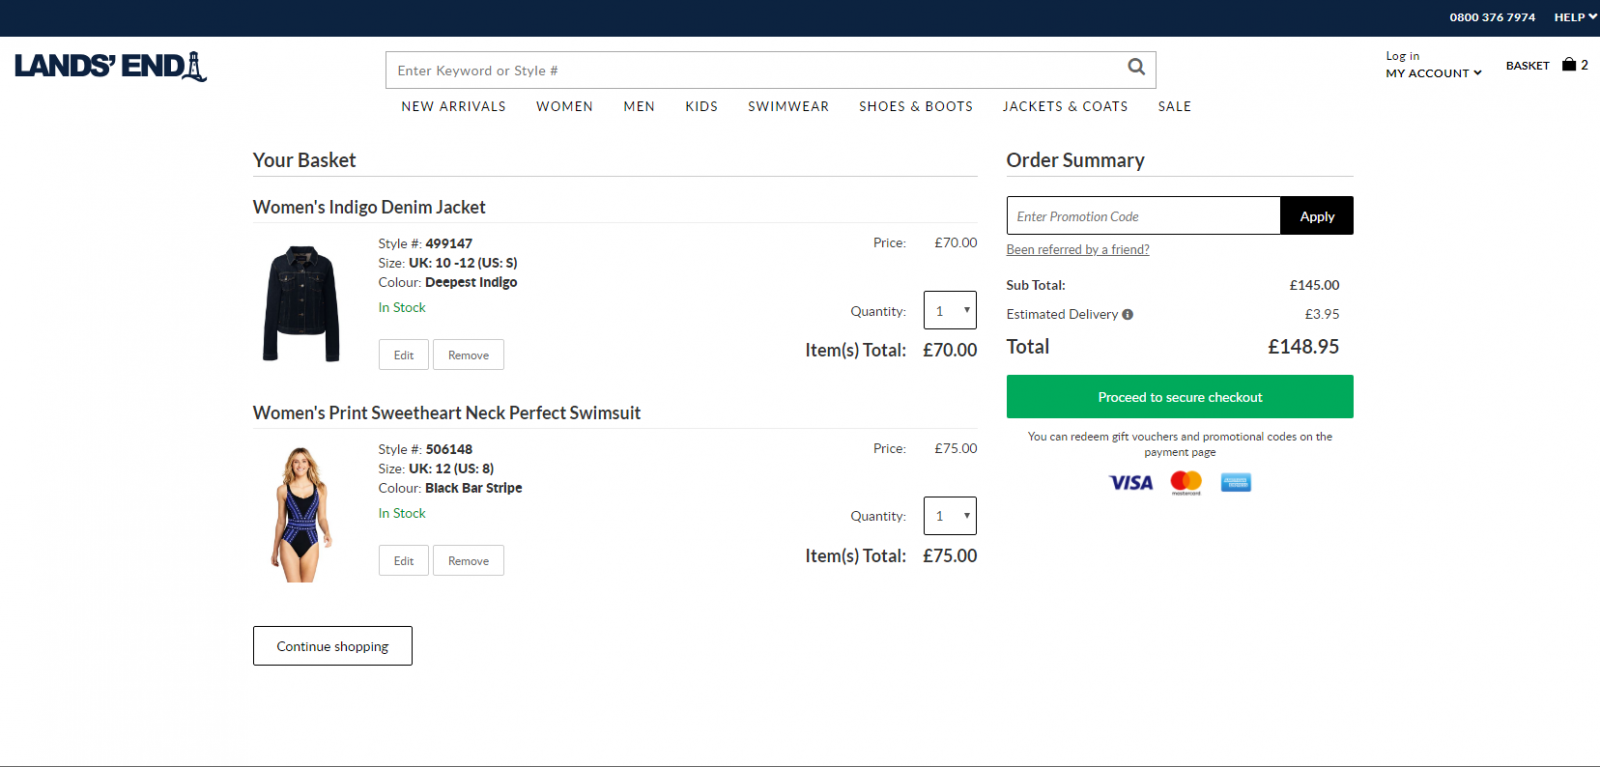Open the MEN menu

639,106
